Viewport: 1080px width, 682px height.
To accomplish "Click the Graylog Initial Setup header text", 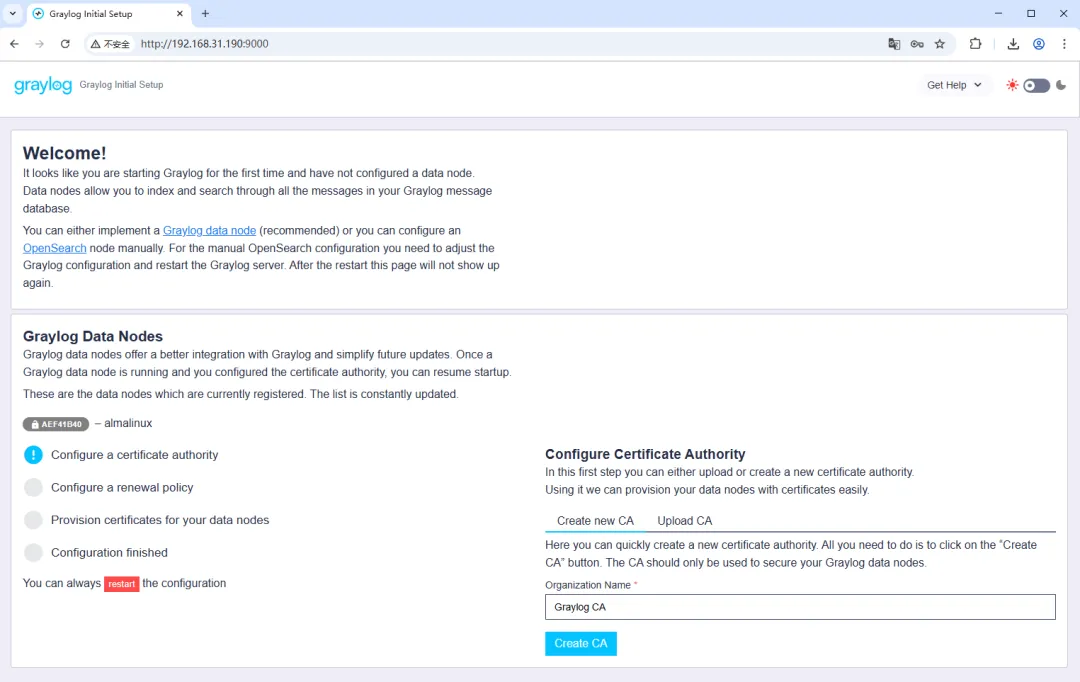I will (121, 85).
